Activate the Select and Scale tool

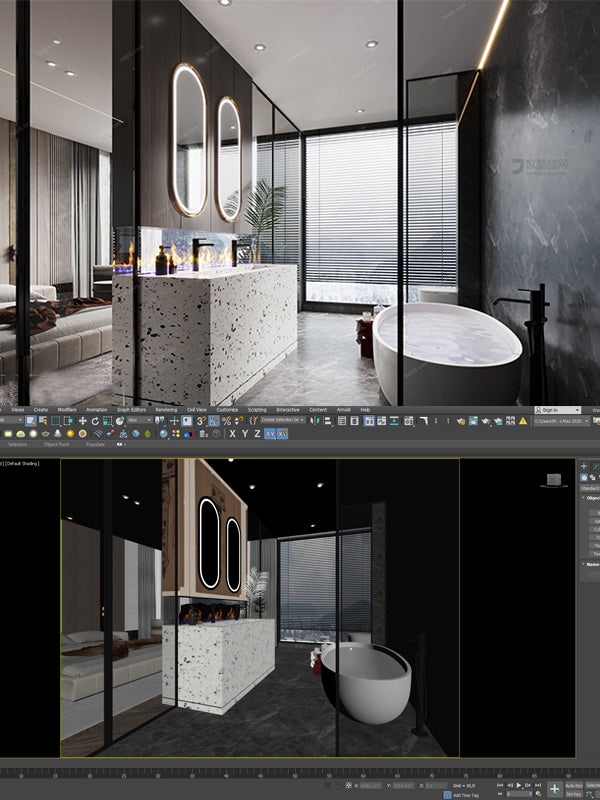pos(107,421)
